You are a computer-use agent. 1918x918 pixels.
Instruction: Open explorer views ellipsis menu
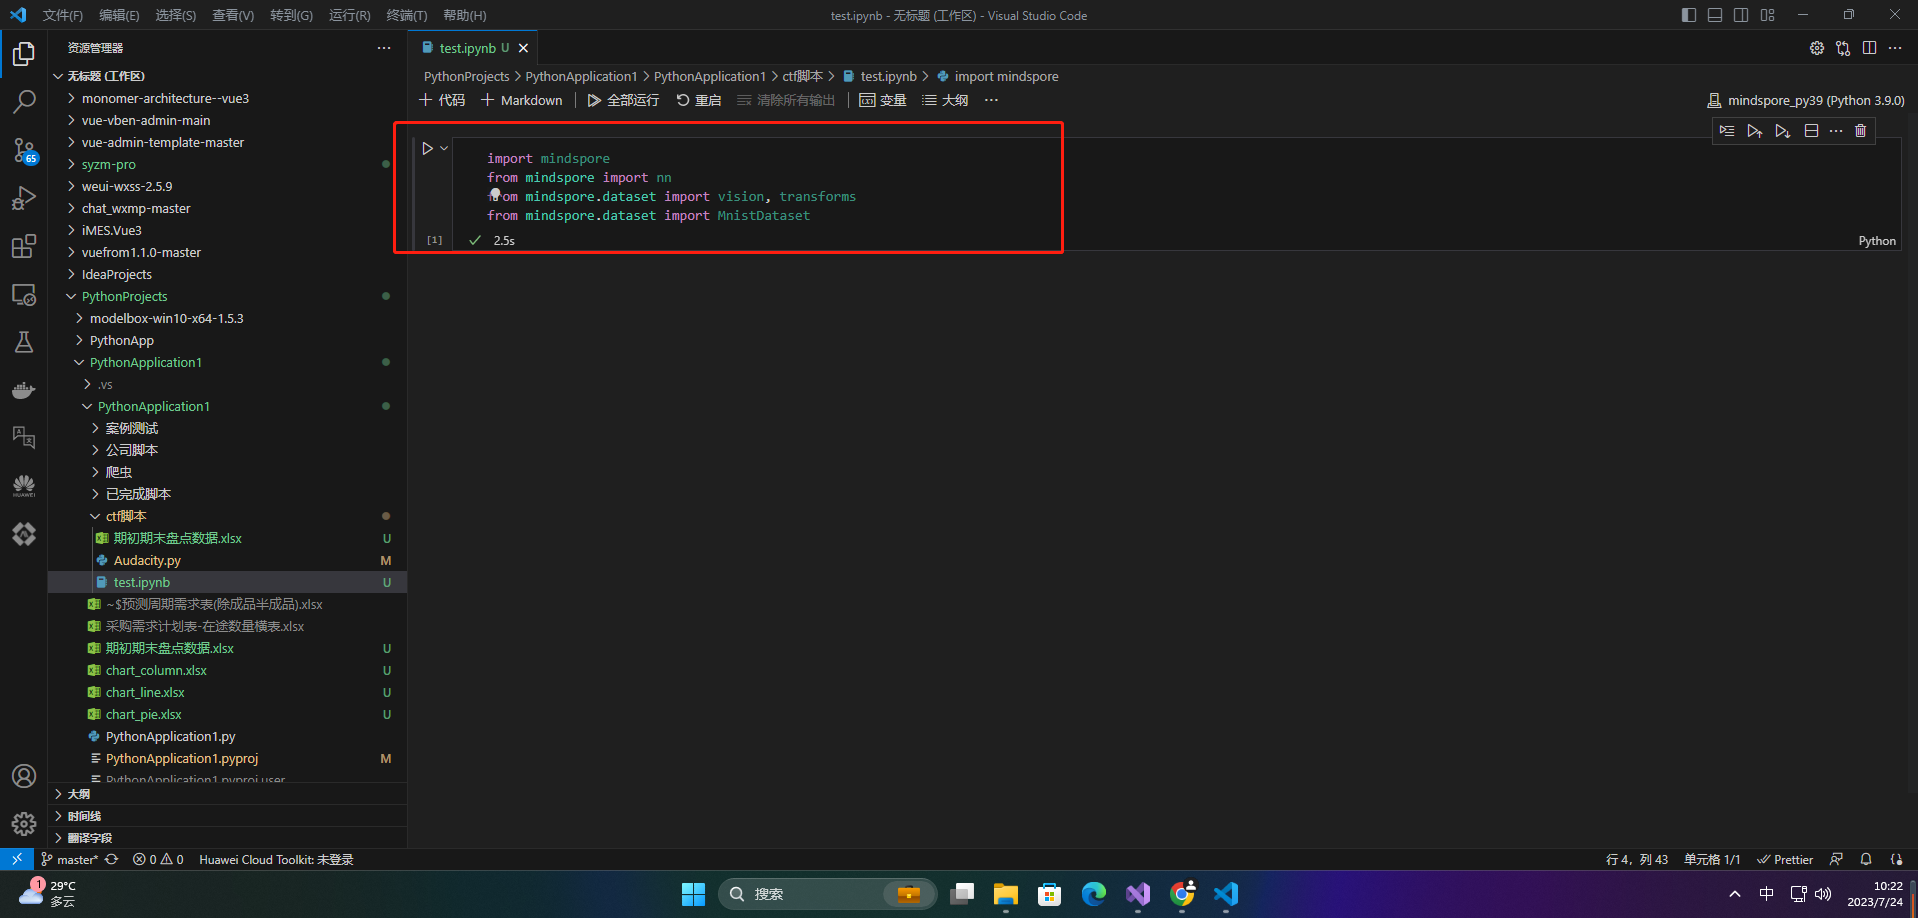[384, 48]
